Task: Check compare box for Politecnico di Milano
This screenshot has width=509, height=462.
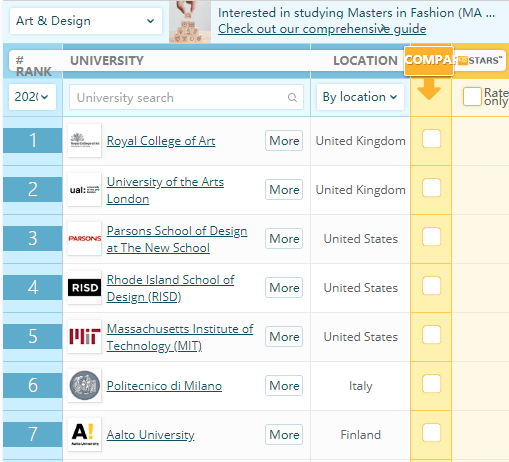Action: coord(431,384)
